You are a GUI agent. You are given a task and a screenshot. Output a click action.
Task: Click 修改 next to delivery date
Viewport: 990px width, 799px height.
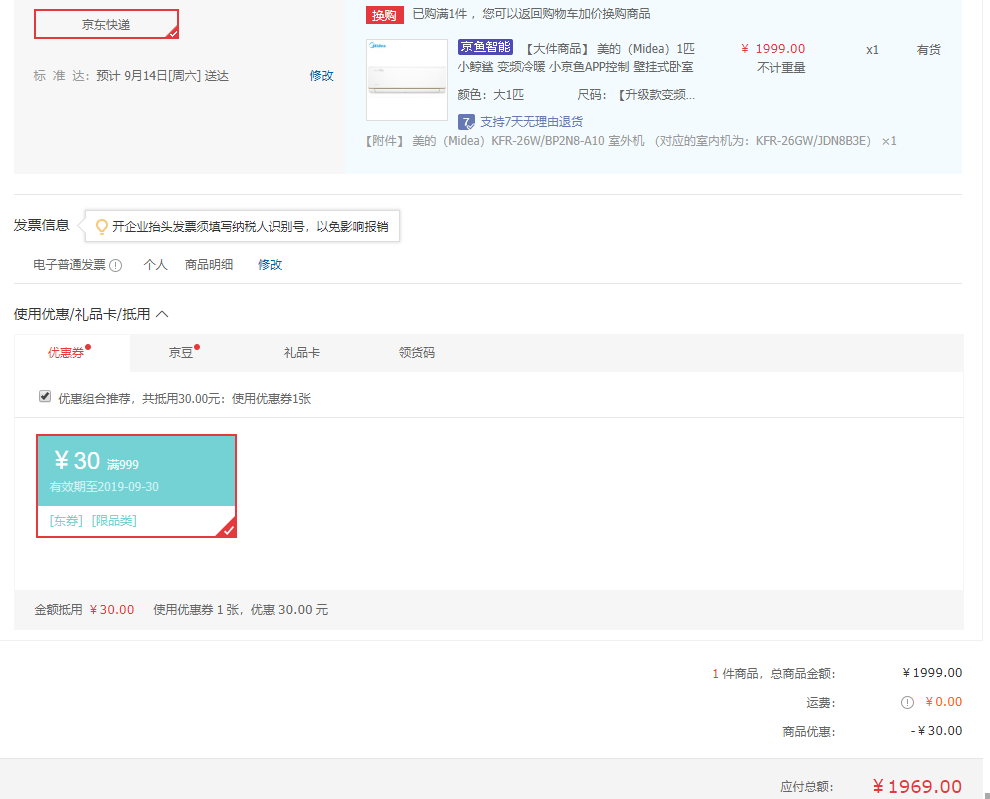tap(321, 76)
